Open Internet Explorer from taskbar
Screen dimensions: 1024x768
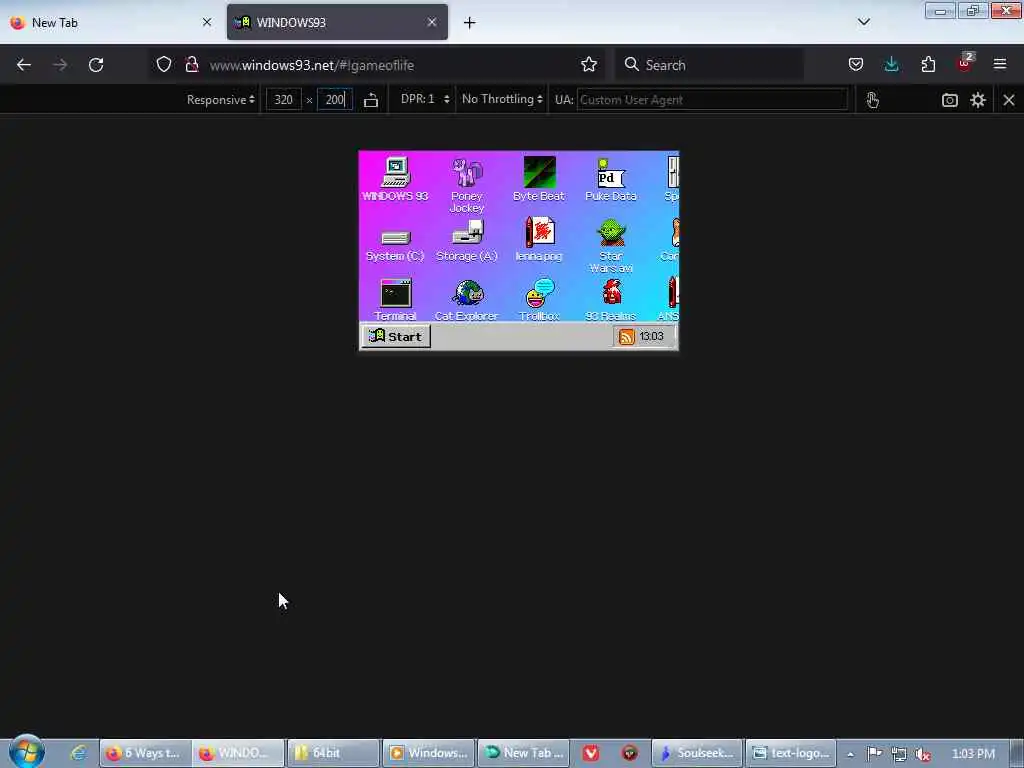click(78, 753)
